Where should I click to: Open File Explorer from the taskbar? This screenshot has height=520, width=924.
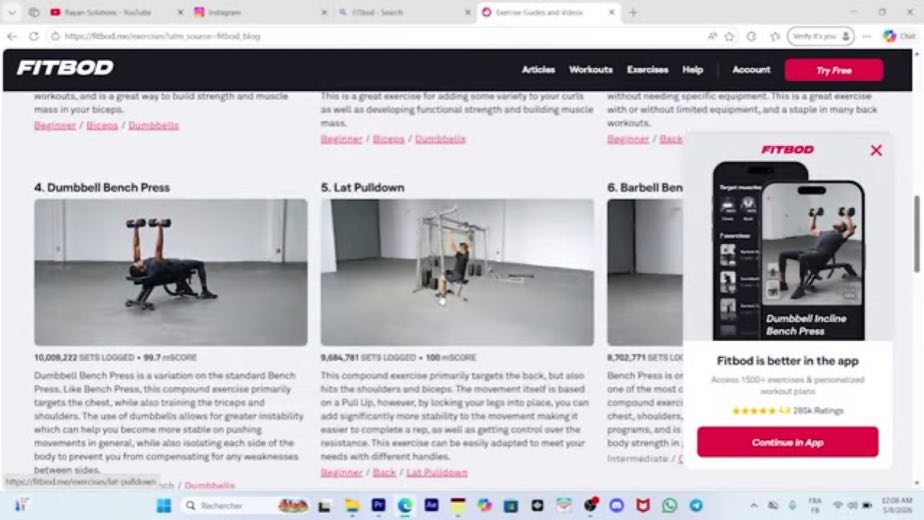click(x=352, y=505)
